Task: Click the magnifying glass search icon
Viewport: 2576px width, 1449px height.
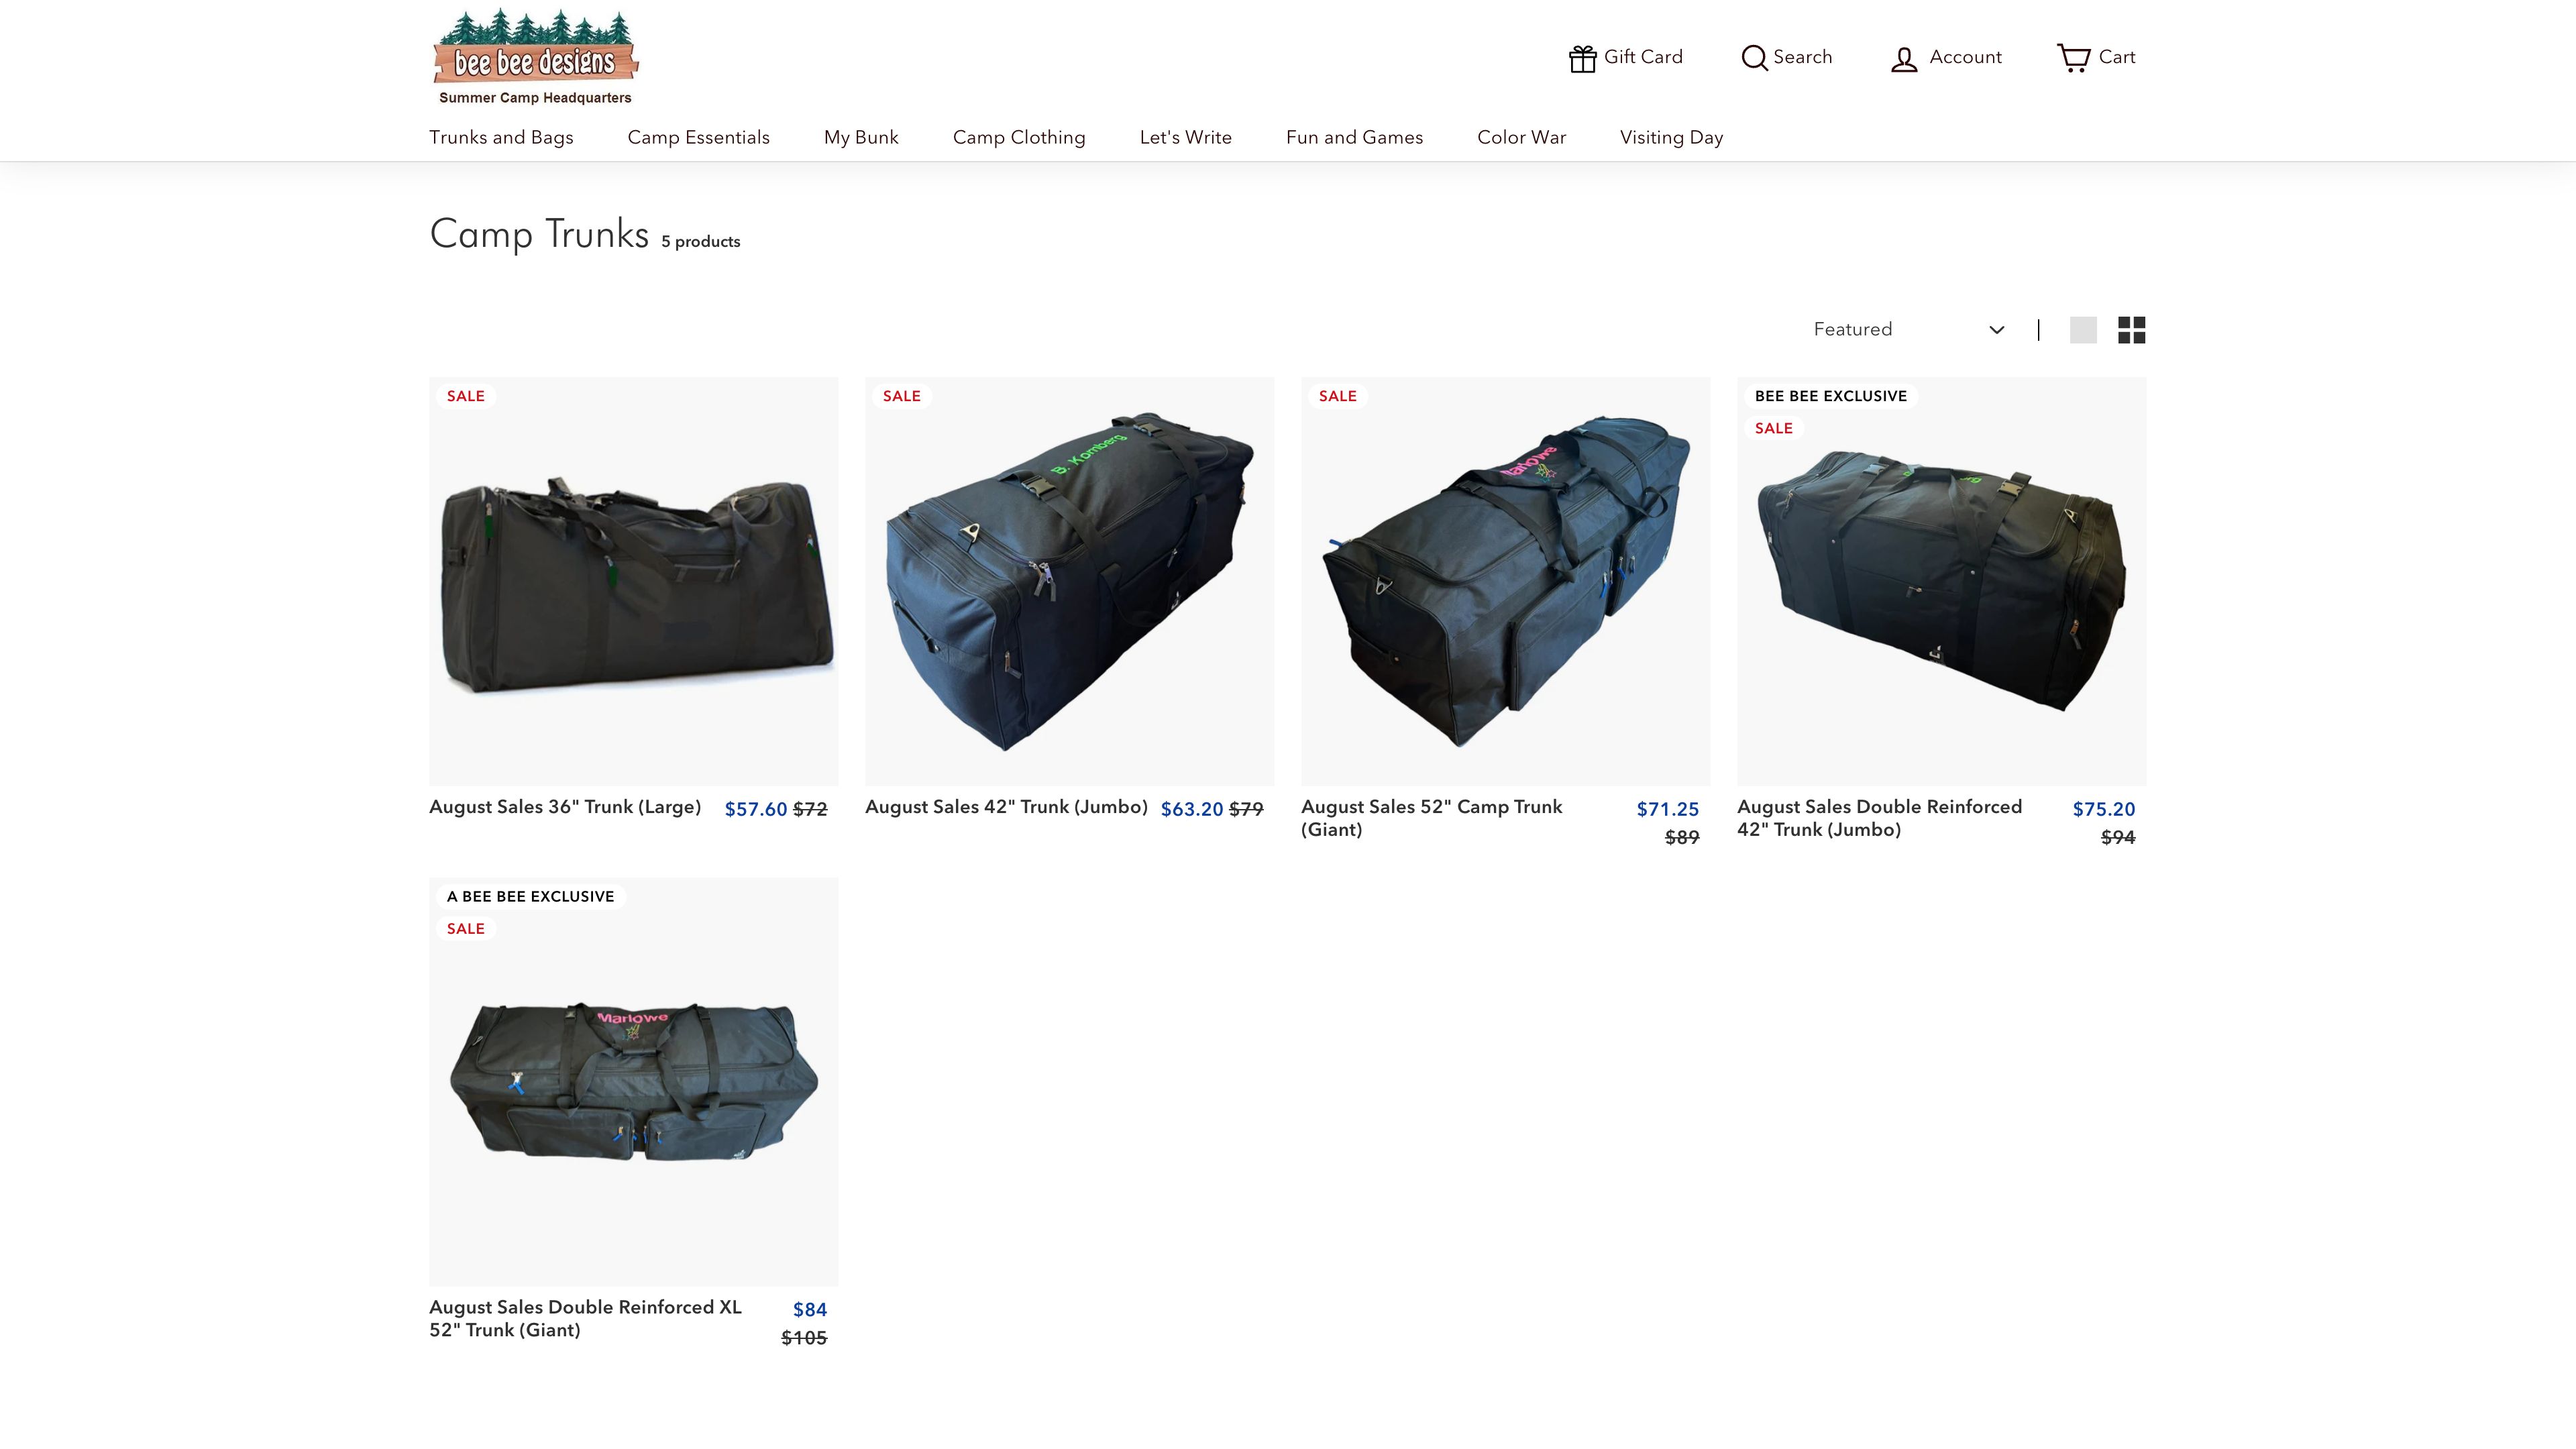Action: [x=1753, y=58]
